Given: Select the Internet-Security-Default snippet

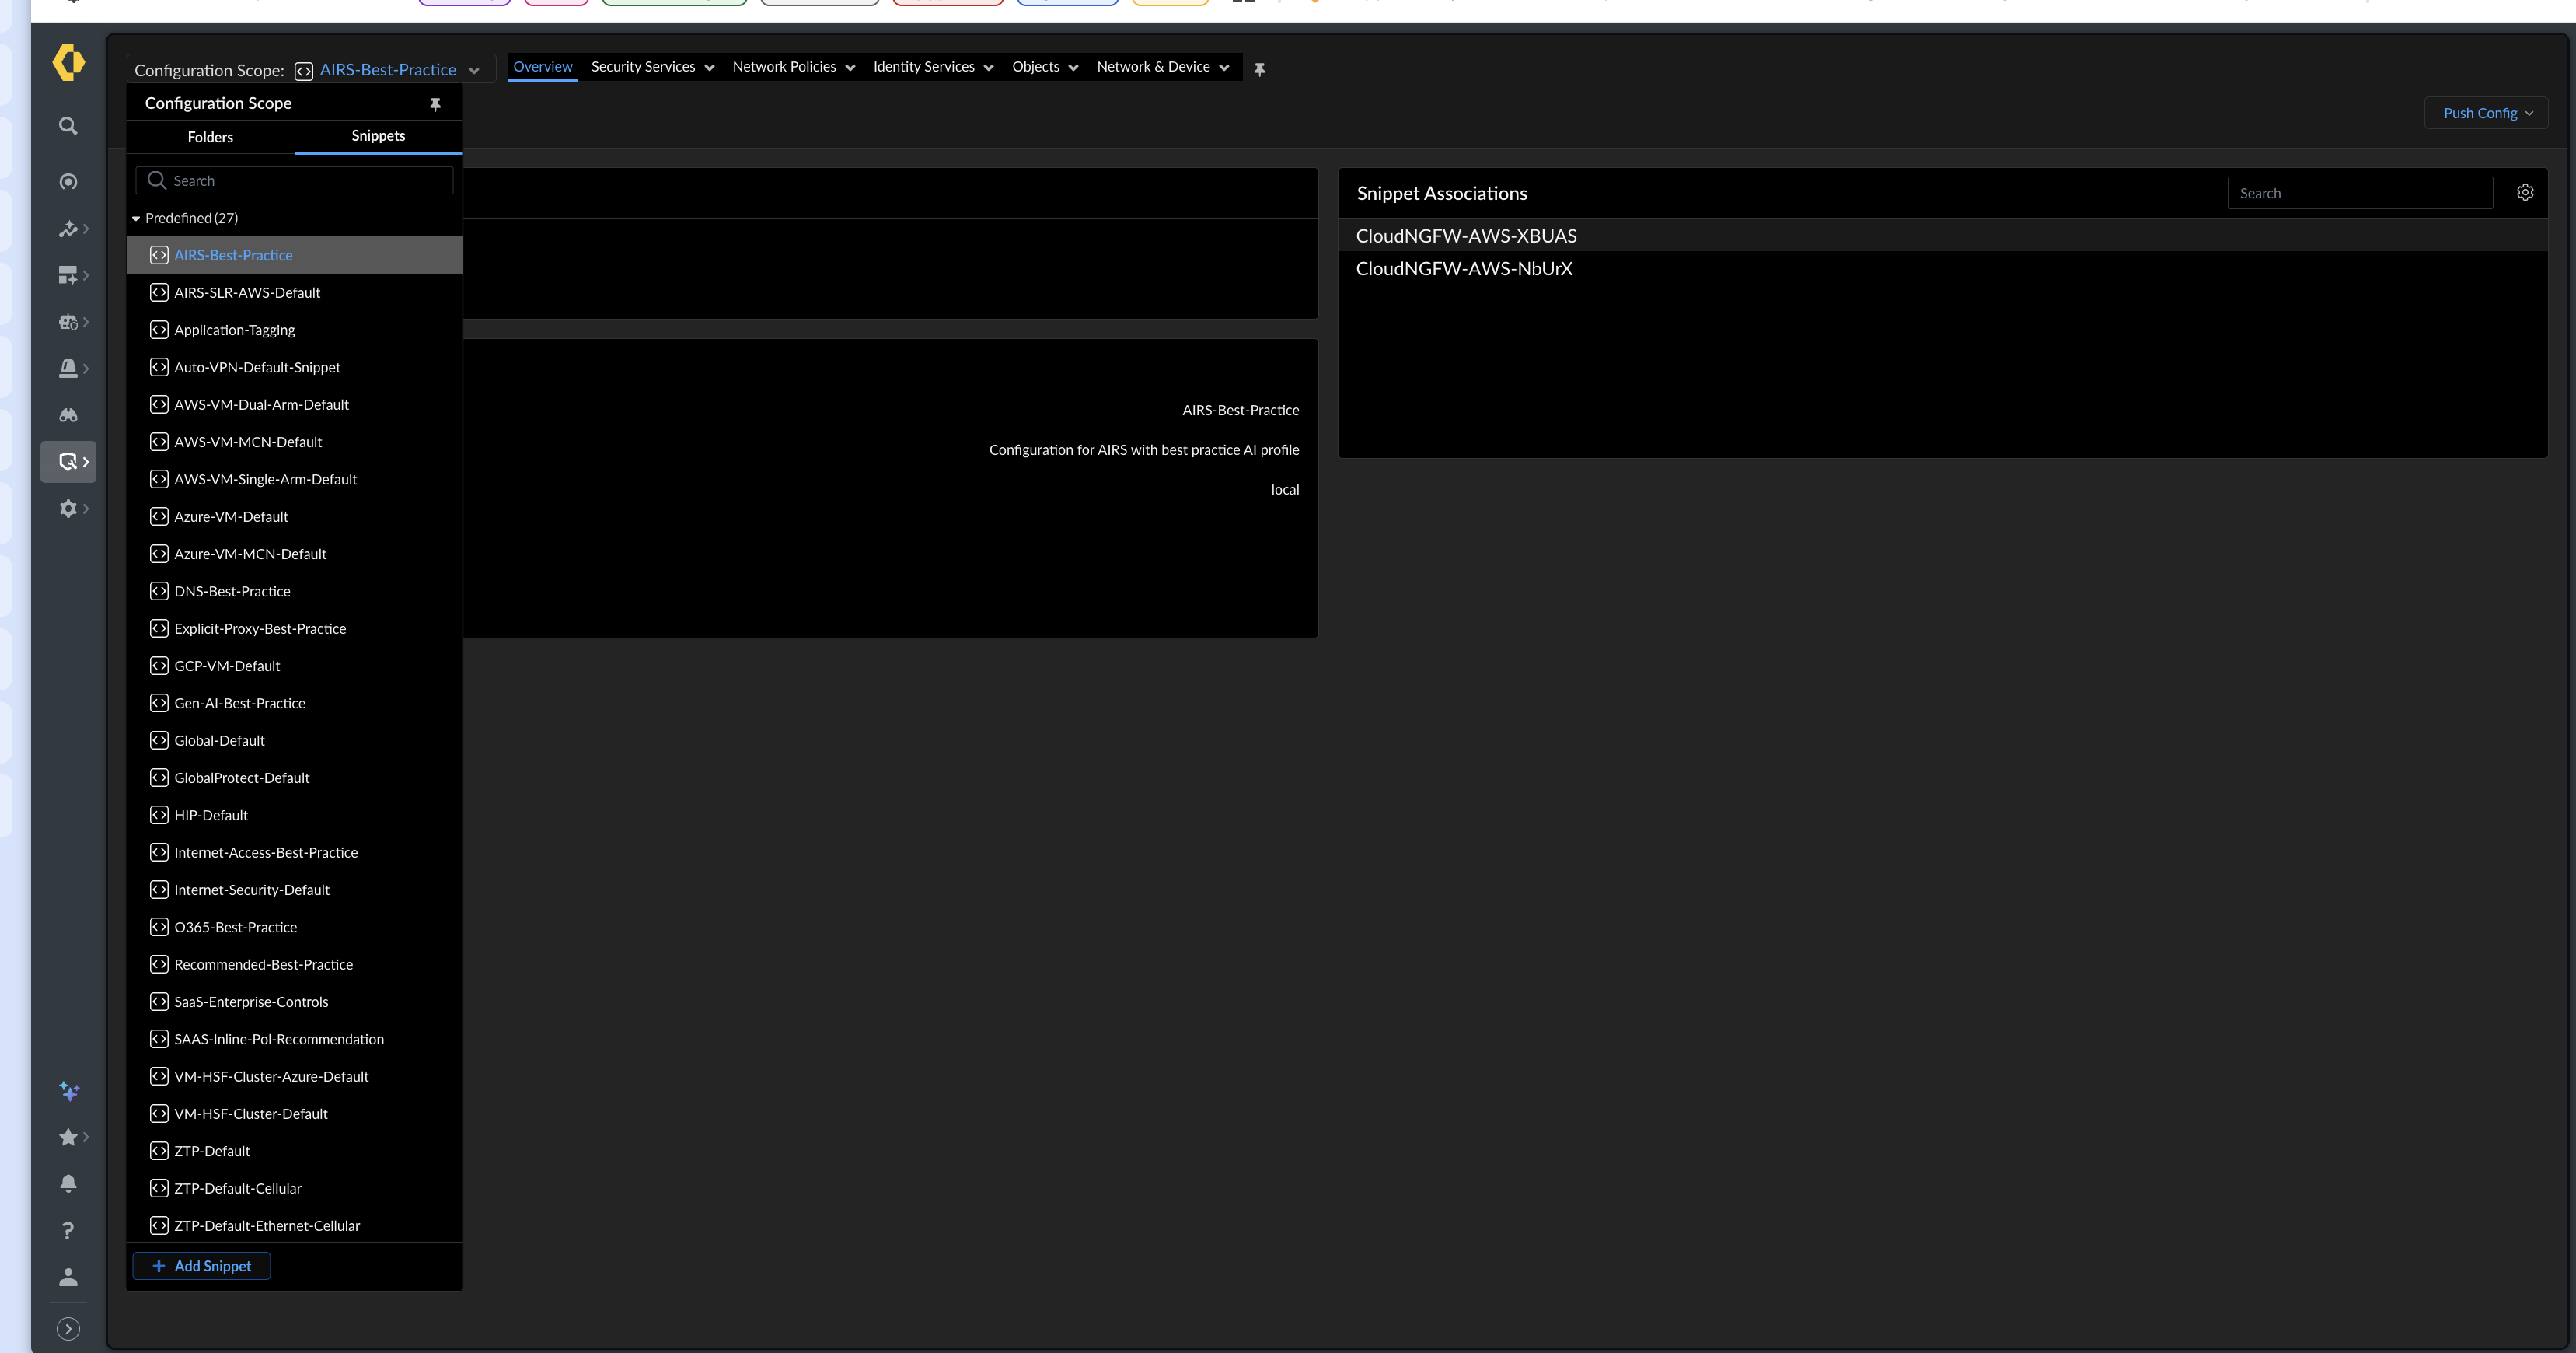Looking at the screenshot, I should tap(295, 890).
